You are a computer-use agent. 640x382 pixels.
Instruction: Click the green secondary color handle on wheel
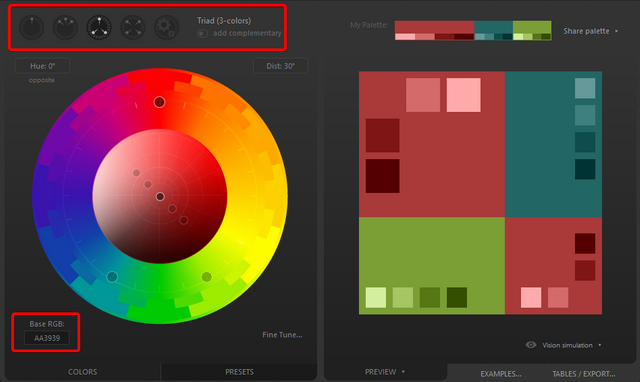(207, 277)
